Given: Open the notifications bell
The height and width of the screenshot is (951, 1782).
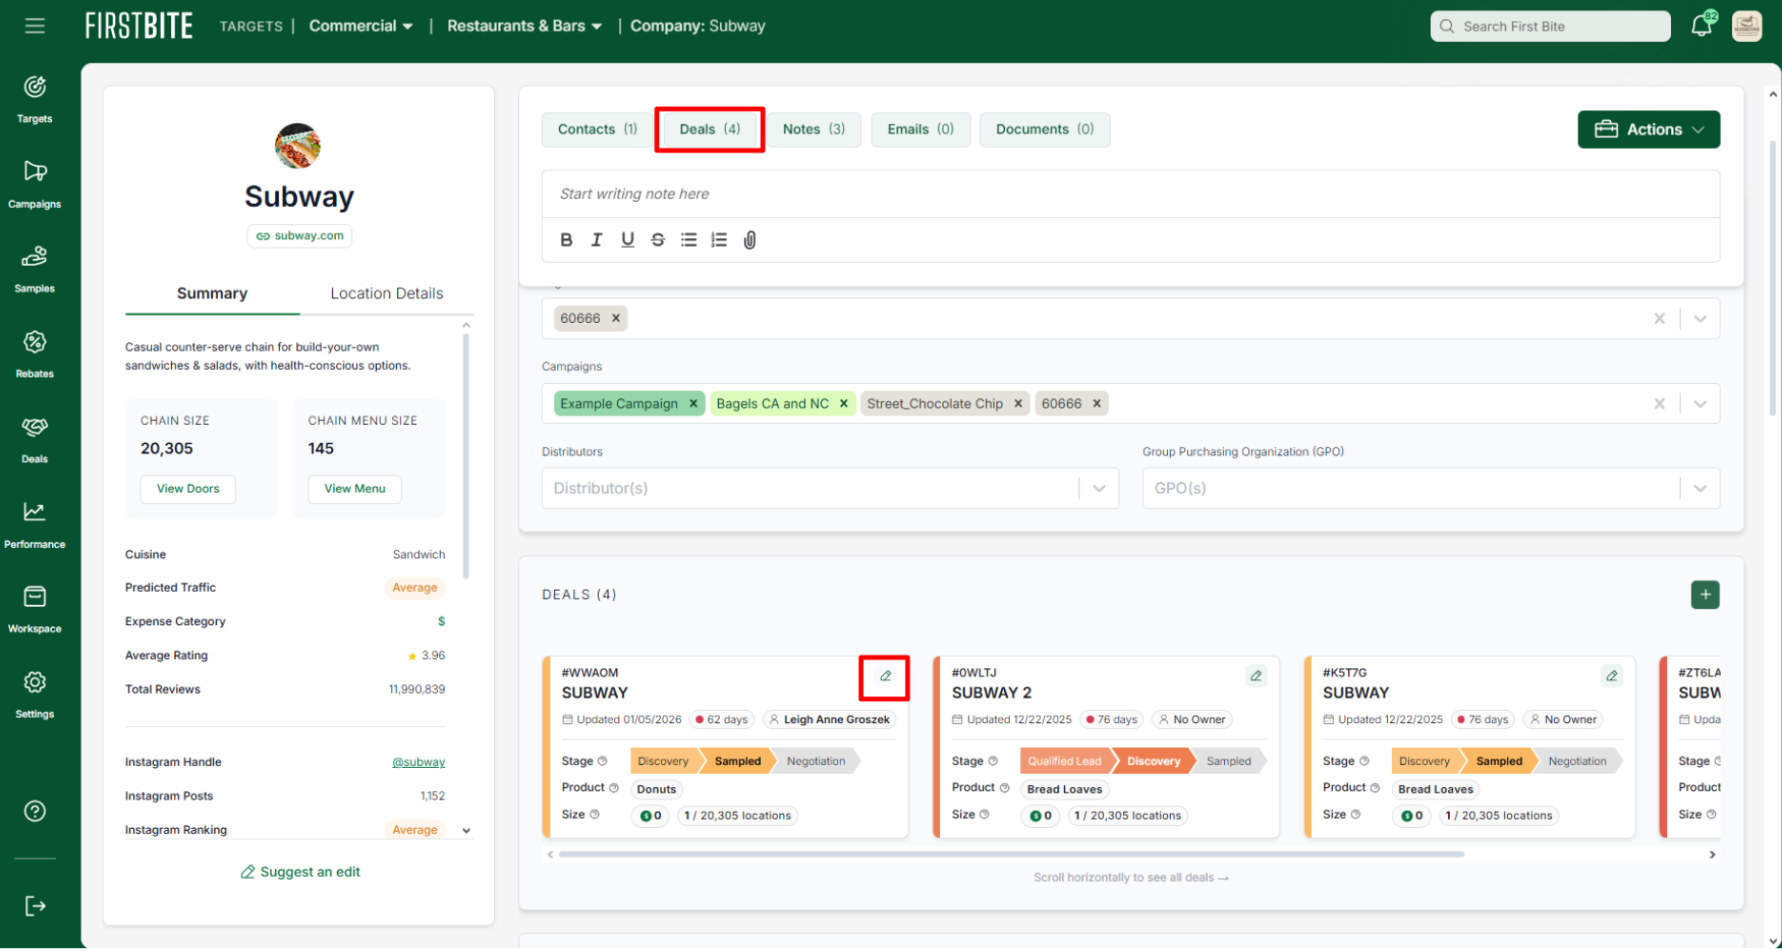Looking at the screenshot, I should pyautogui.click(x=1702, y=26).
